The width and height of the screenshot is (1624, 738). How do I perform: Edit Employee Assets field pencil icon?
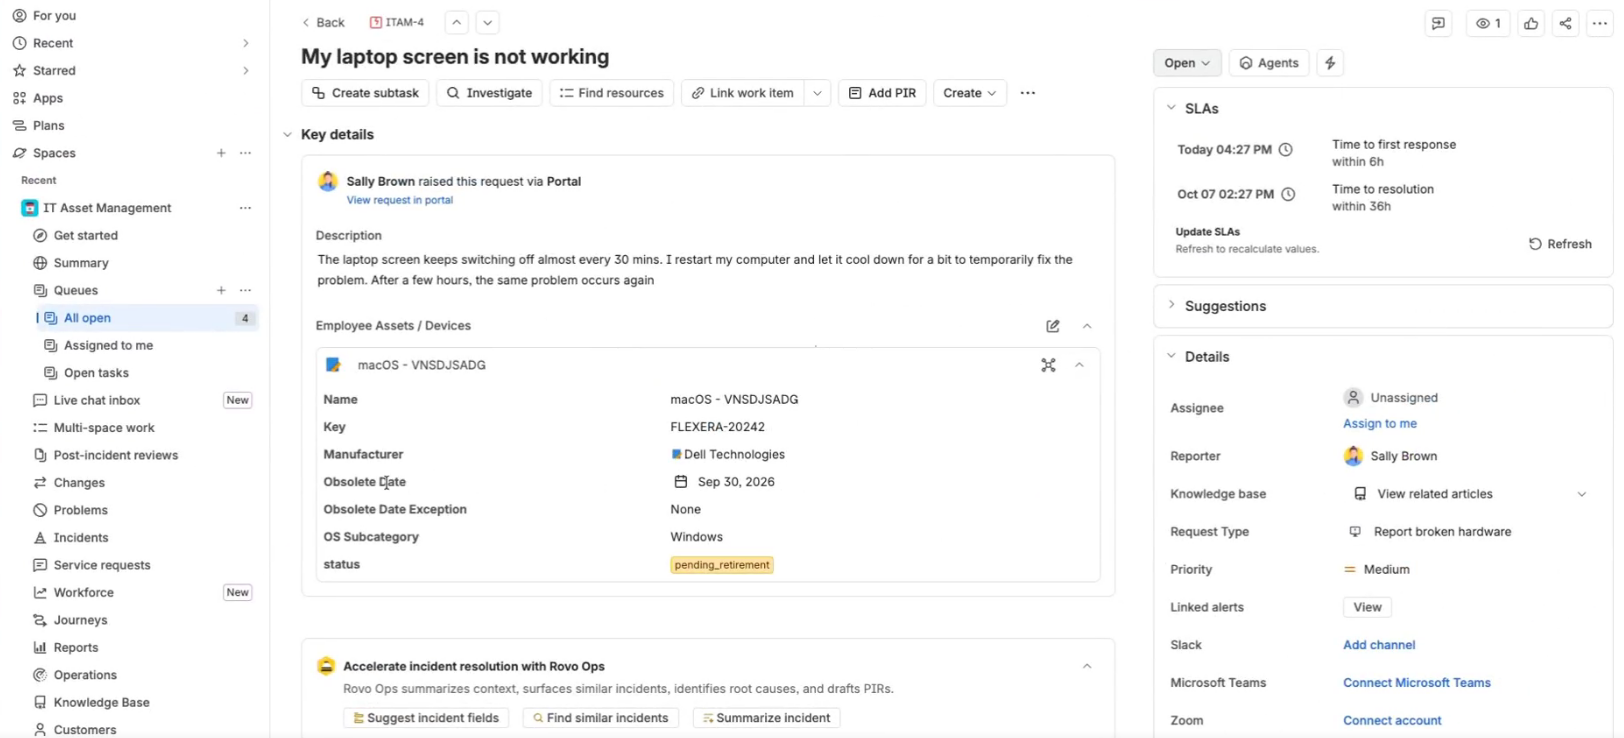(1053, 326)
